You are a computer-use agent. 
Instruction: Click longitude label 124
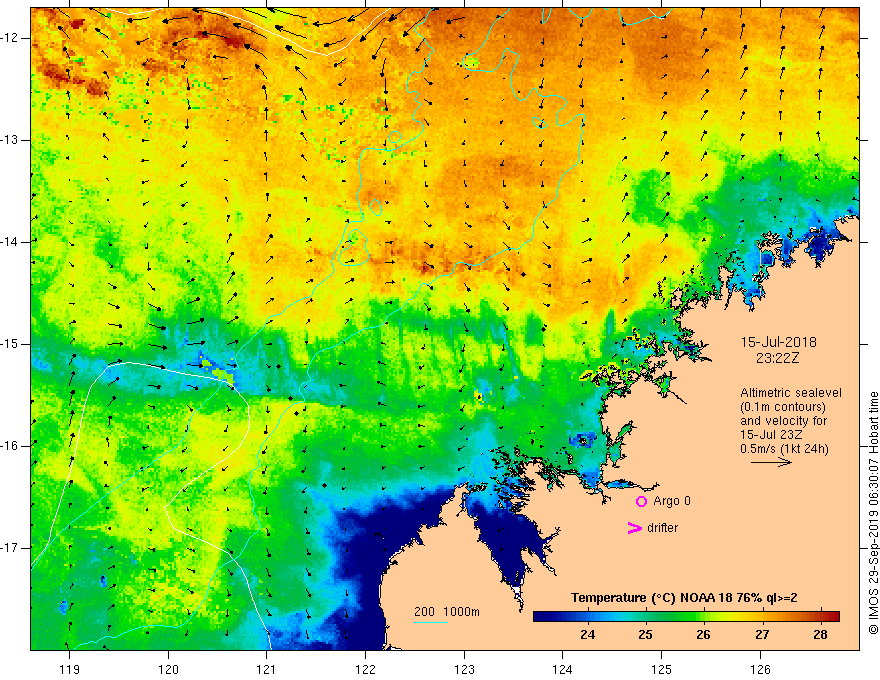(x=563, y=669)
